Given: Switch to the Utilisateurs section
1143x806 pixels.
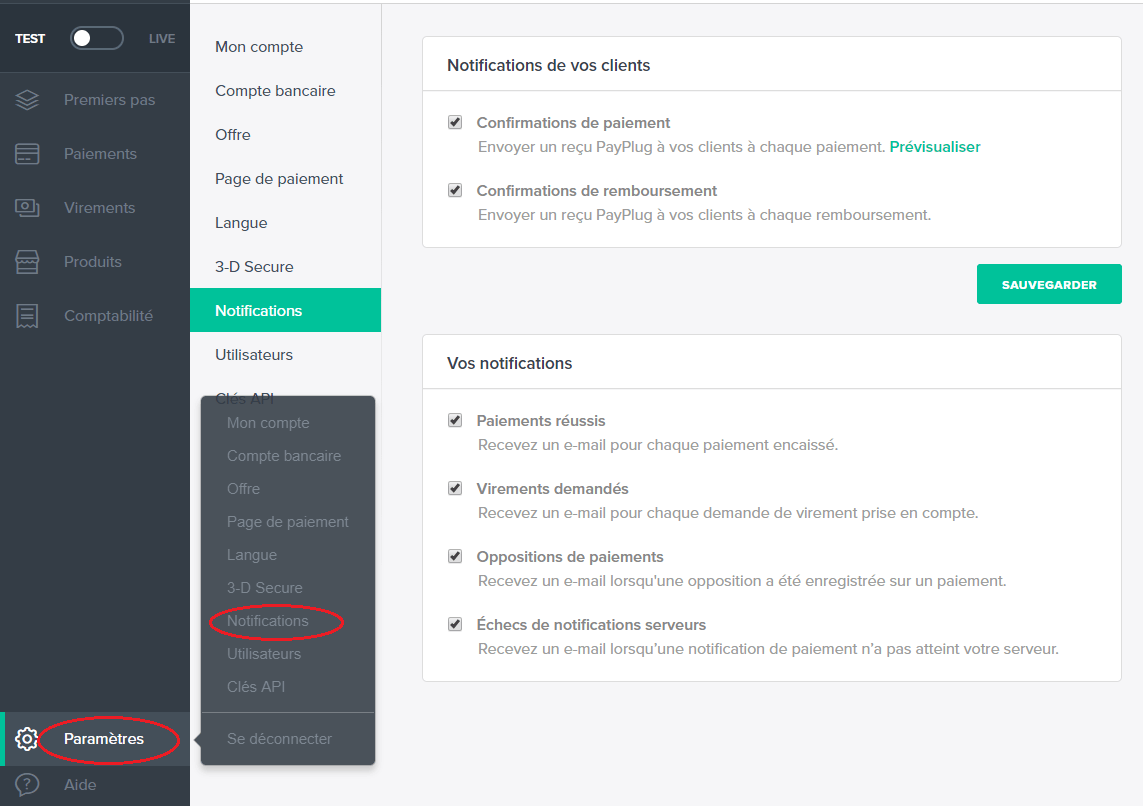Looking at the screenshot, I should tap(253, 354).
